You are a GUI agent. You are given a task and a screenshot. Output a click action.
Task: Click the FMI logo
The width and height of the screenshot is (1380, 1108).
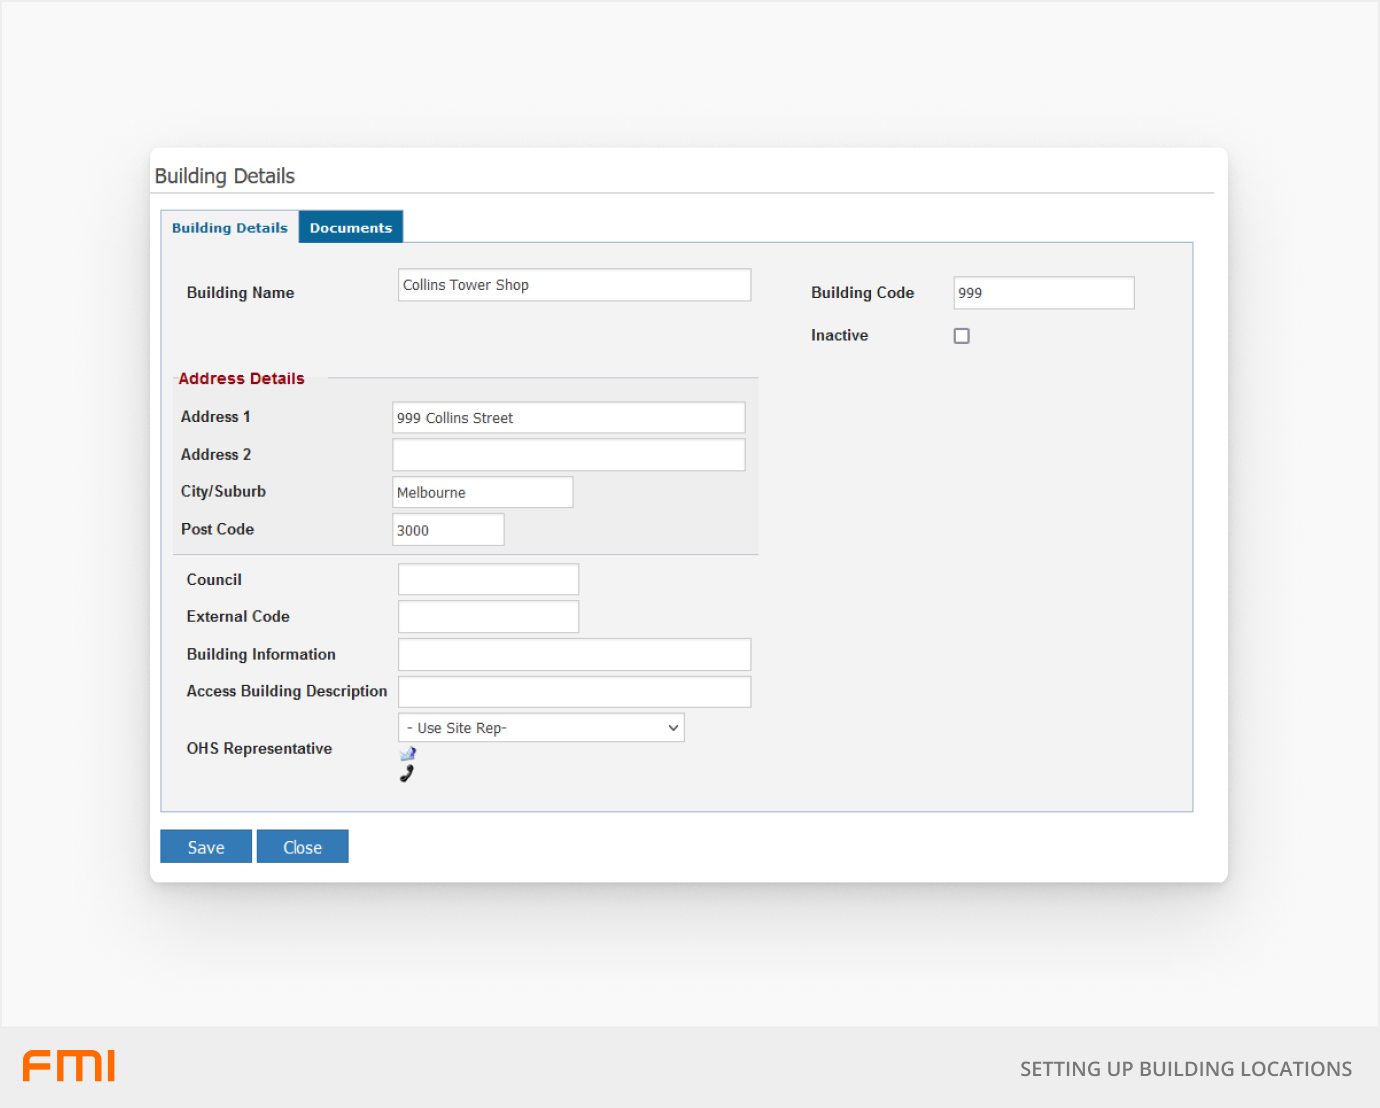point(69,1066)
